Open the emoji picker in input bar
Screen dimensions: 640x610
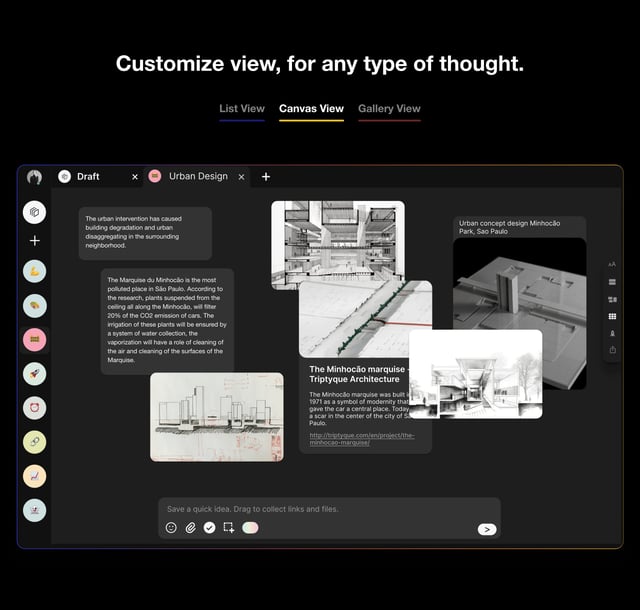click(x=171, y=528)
